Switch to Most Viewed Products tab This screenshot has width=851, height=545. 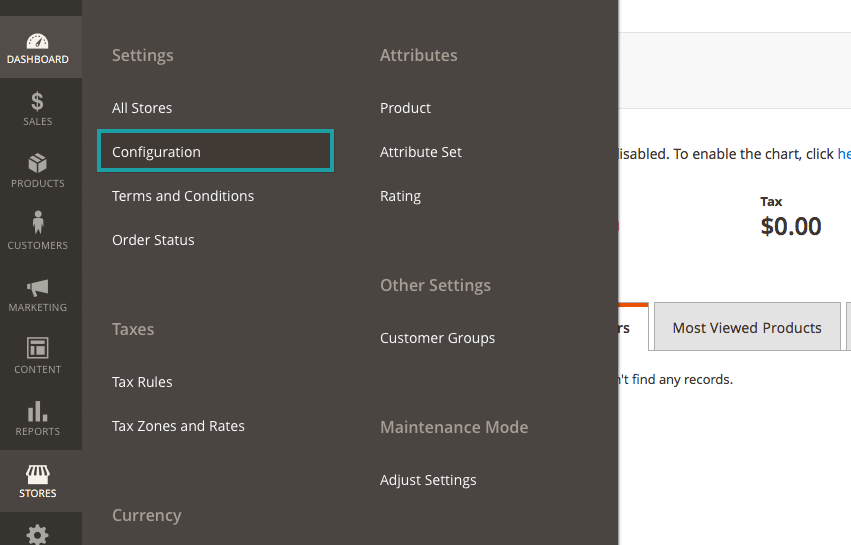[x=747, y=328]
